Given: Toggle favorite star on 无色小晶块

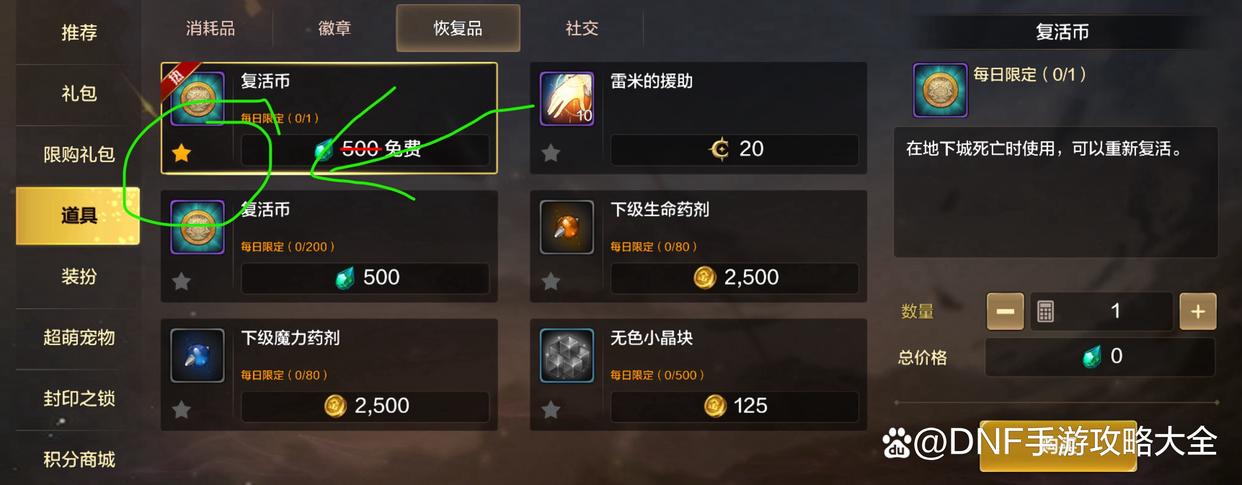Looking at the screenshot, I should coord(551,409).
